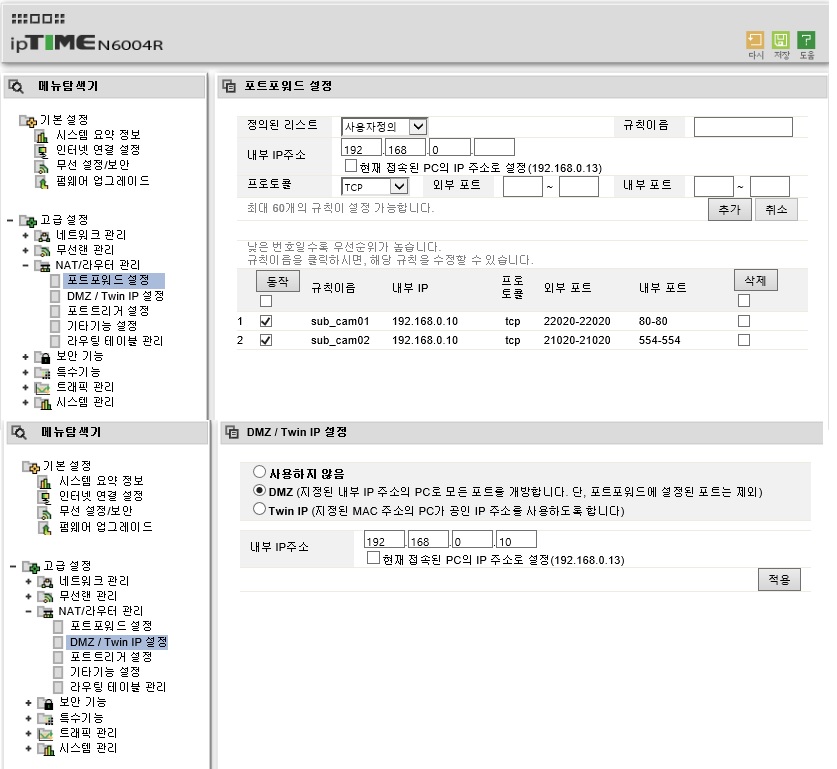Open upper 포트트리거 설정 menu item

click(108, 311)
